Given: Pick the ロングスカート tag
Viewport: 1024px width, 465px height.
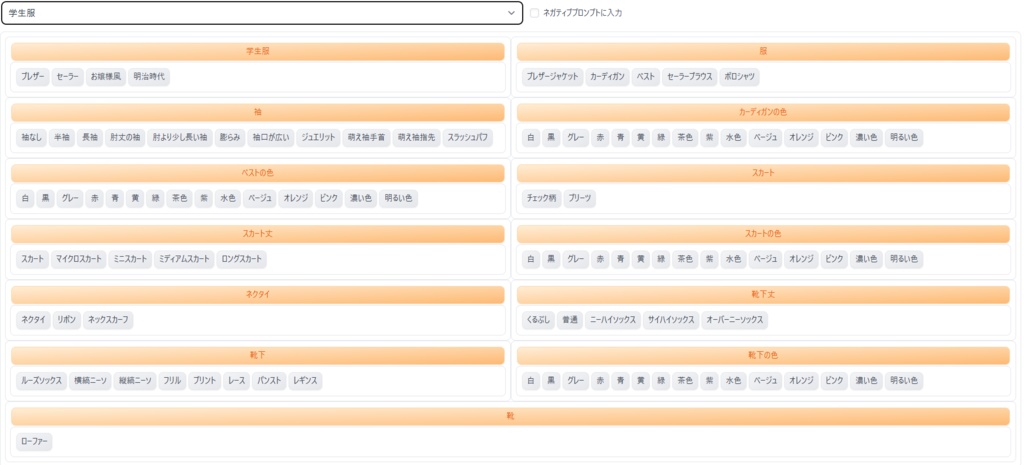Looking at the screenshot, I should click(x=242, y=259).
